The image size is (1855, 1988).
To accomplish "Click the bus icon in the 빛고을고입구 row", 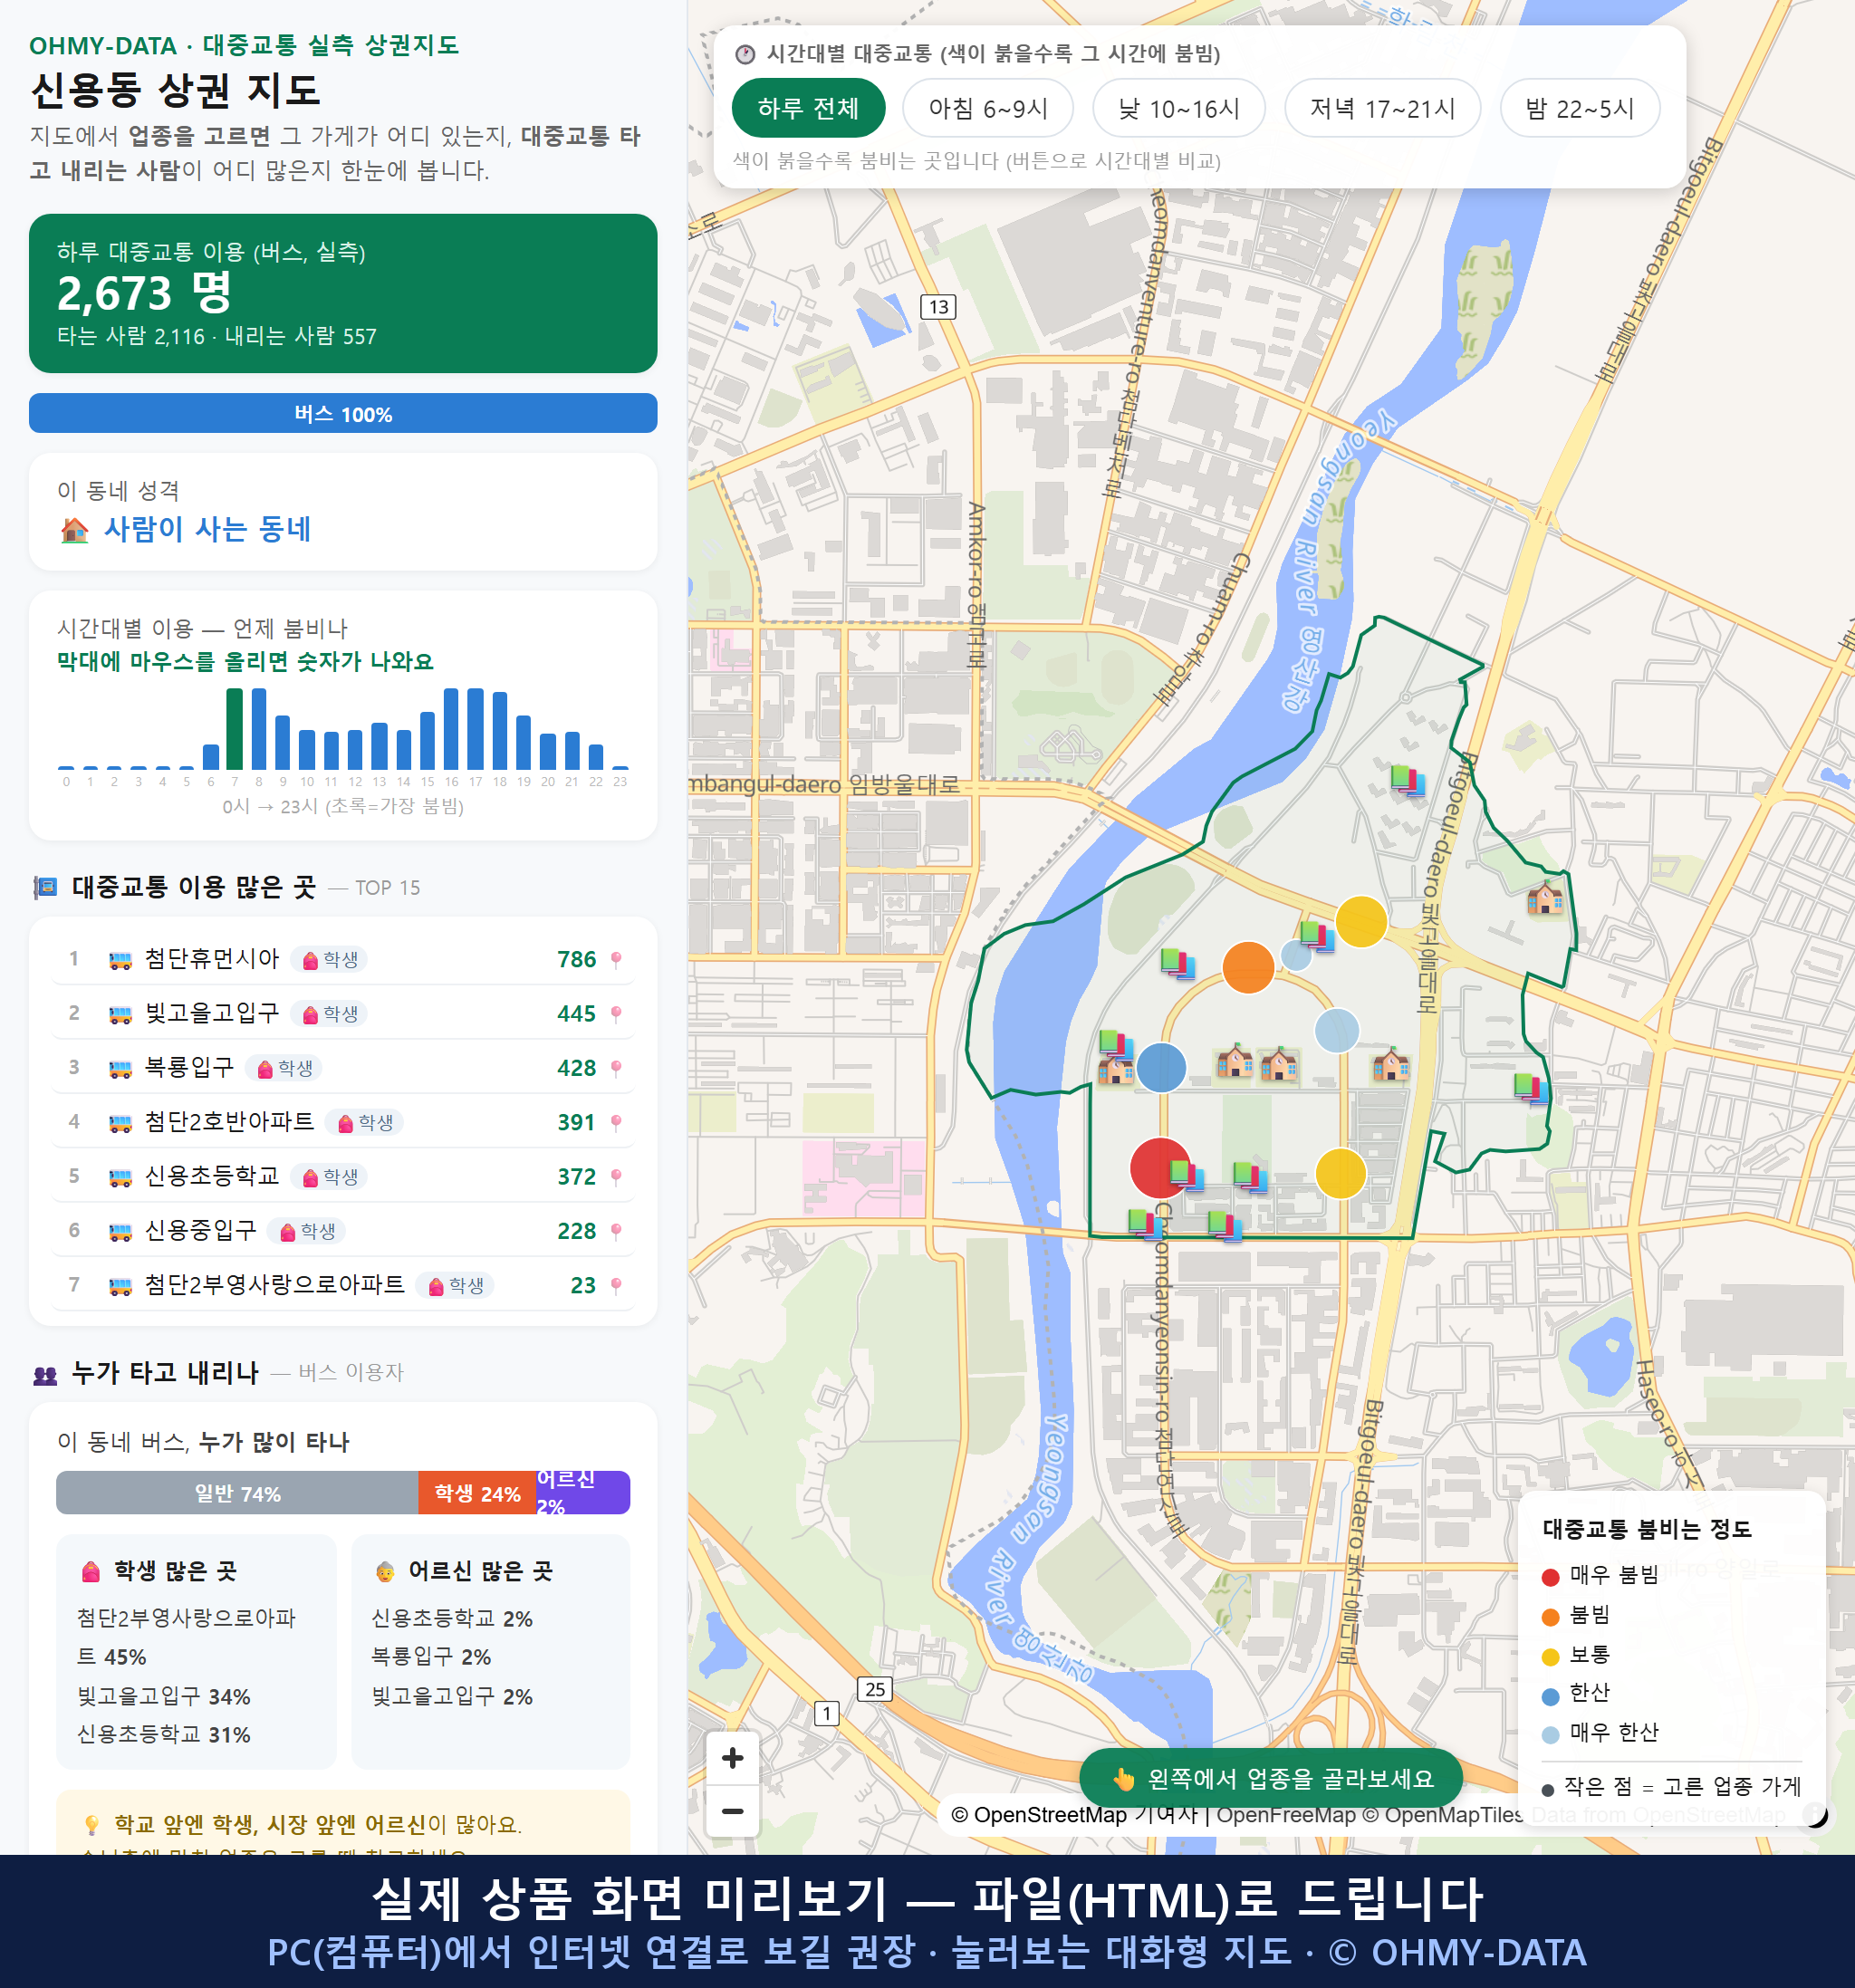I will click(120, 1014).
